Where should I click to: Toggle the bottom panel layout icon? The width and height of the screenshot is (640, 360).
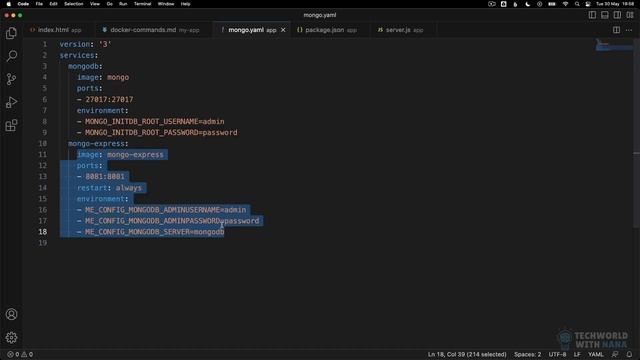605,15
